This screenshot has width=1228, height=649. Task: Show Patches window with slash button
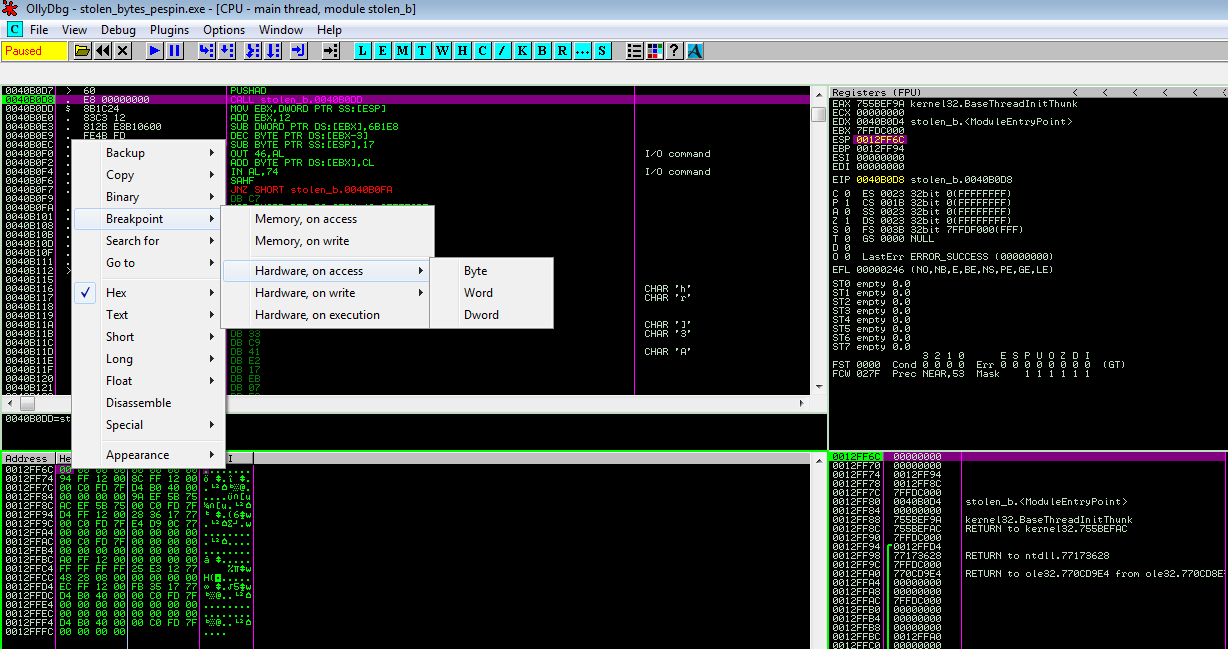(x=501, y=50)
